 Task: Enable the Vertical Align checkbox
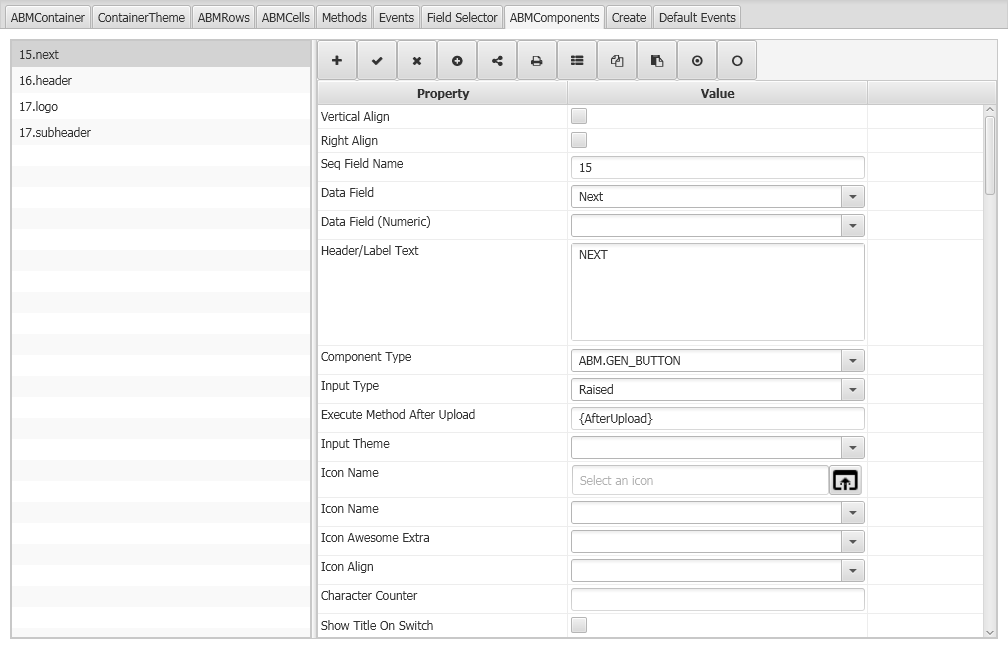coord(579,117)
